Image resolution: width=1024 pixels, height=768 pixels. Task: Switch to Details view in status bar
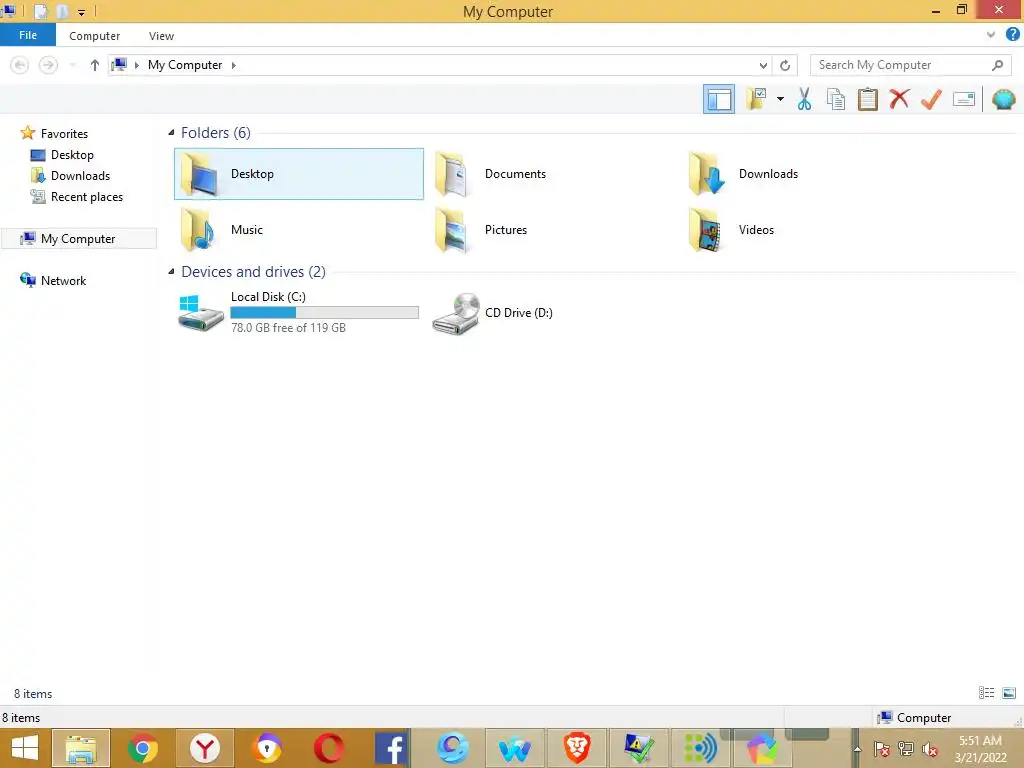click(x=986, y=693)
